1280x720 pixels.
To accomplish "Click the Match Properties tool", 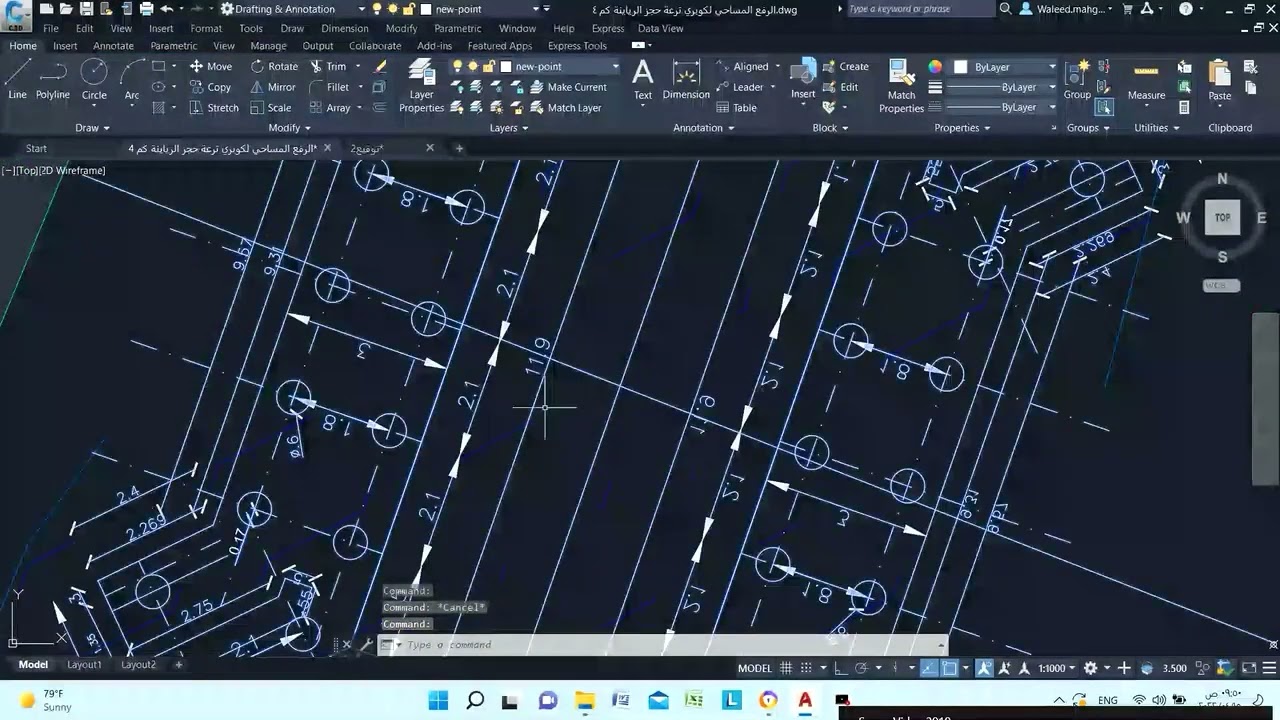I will click(x=901, y=85).
